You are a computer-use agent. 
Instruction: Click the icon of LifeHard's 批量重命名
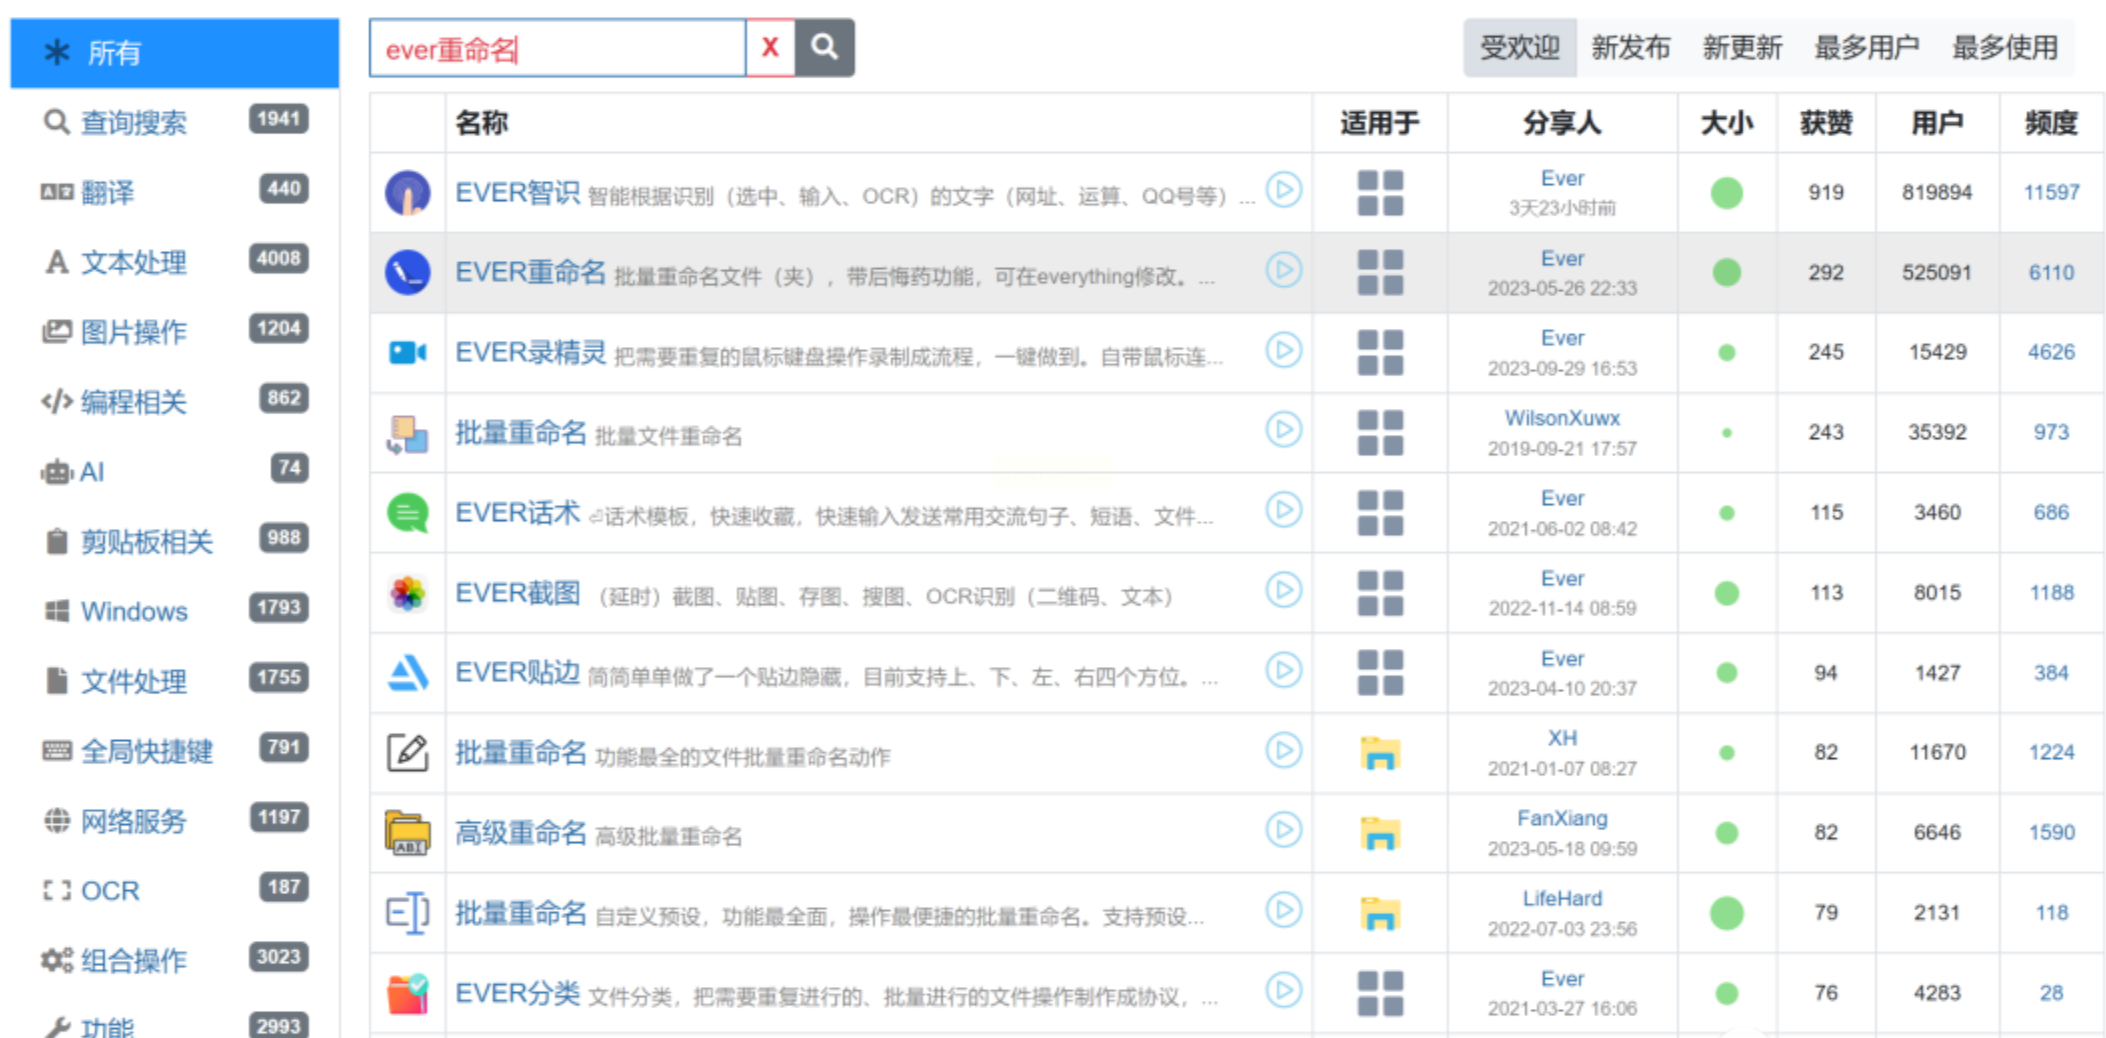[x=408, y=913]
